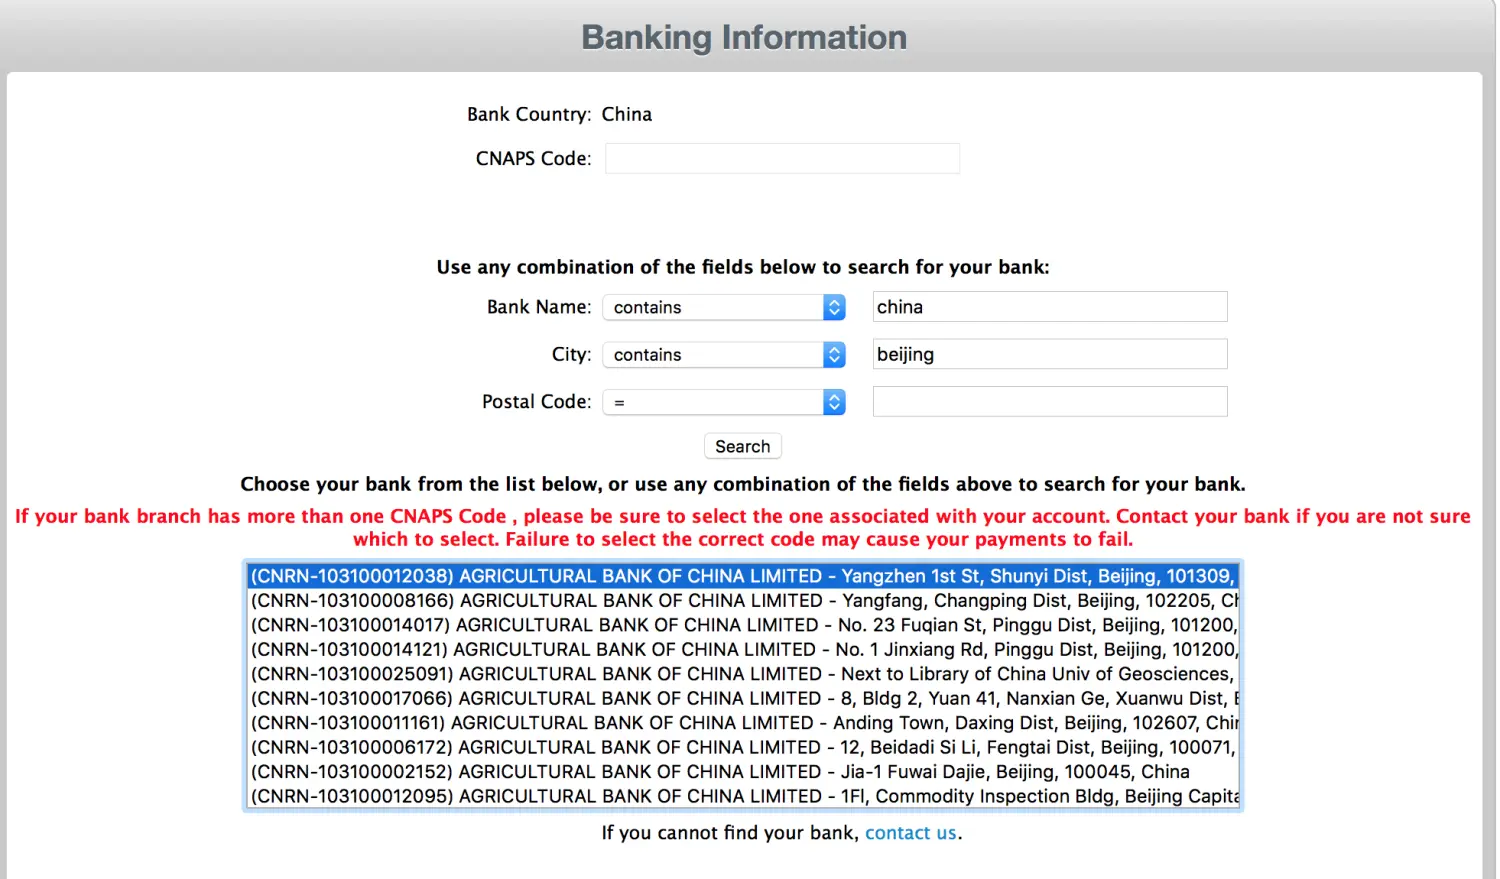Select bank entry CNRN-103100002152 Jia-1 Fuwai Dajie
The image size is (1500, 879).
pos(743,772)
